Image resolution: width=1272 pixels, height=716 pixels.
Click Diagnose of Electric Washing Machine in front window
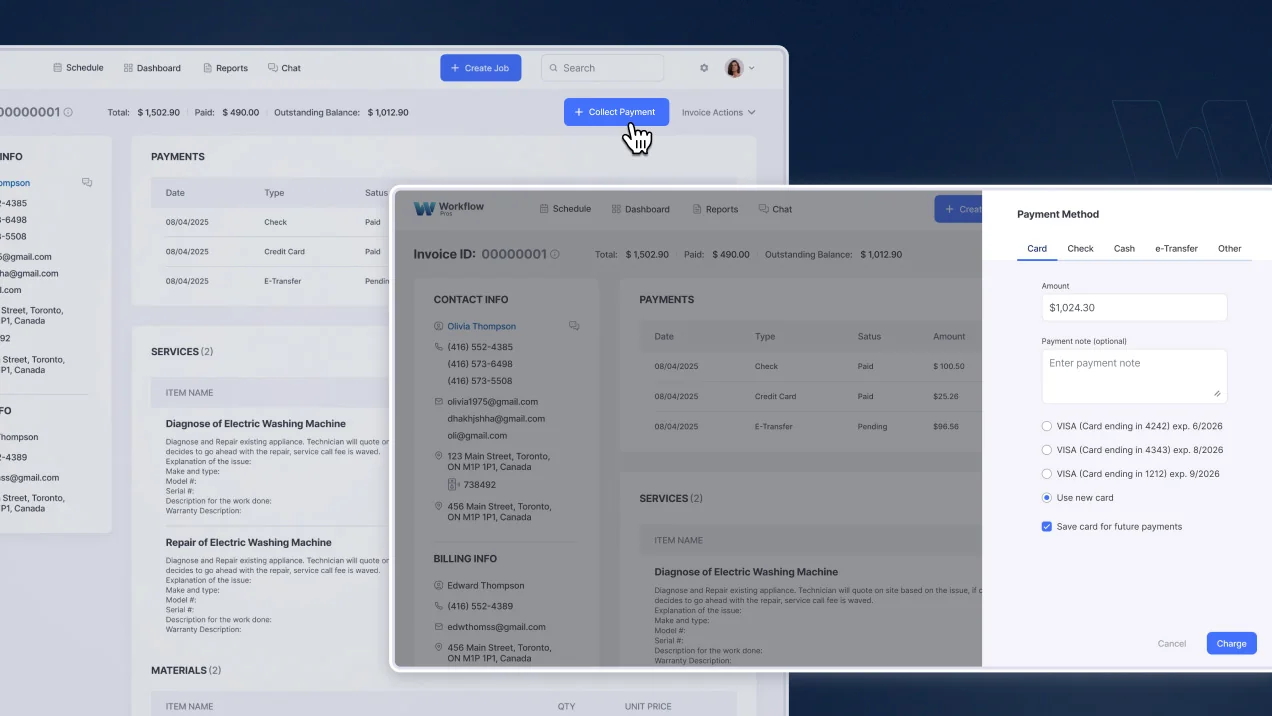tap(746, 572)
